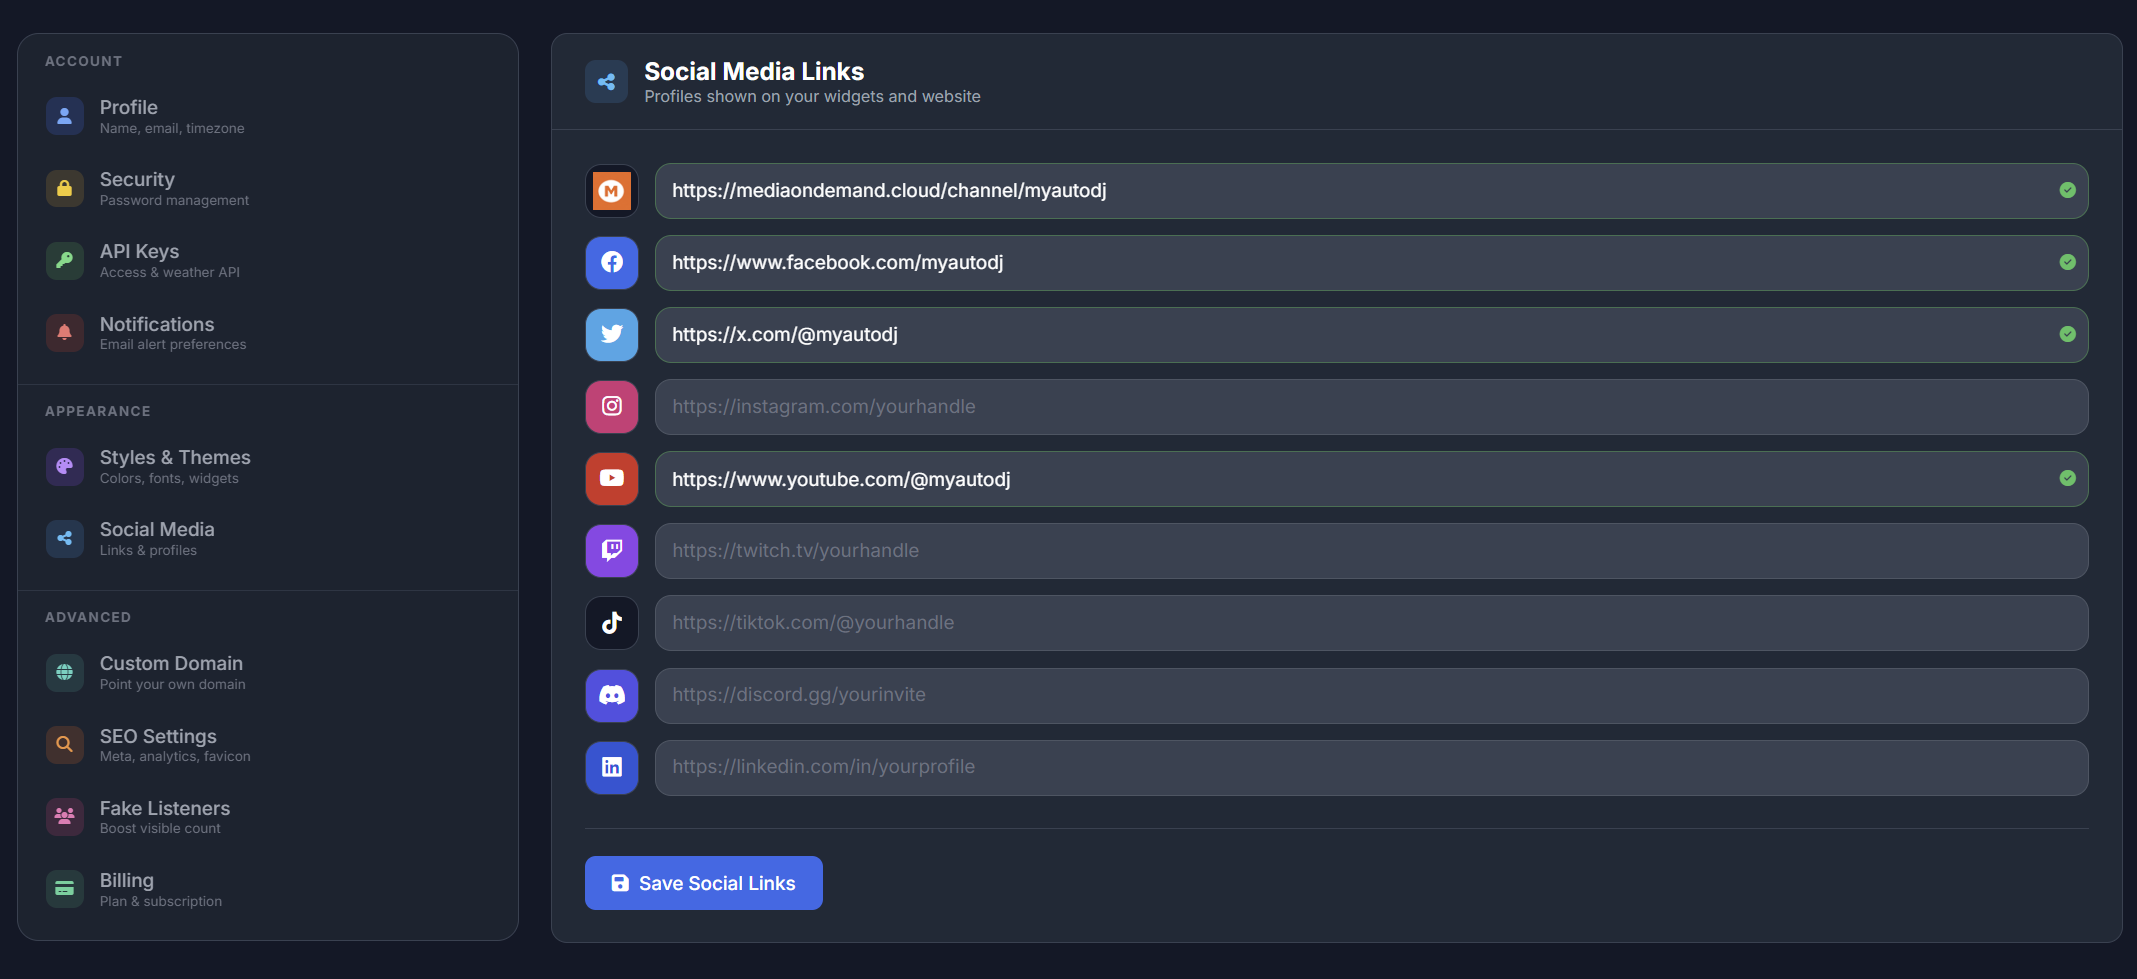The height and width of the screenshot is (979, 2137).
Task: Click the YouTube icon
Action: [x=611, y=478]
